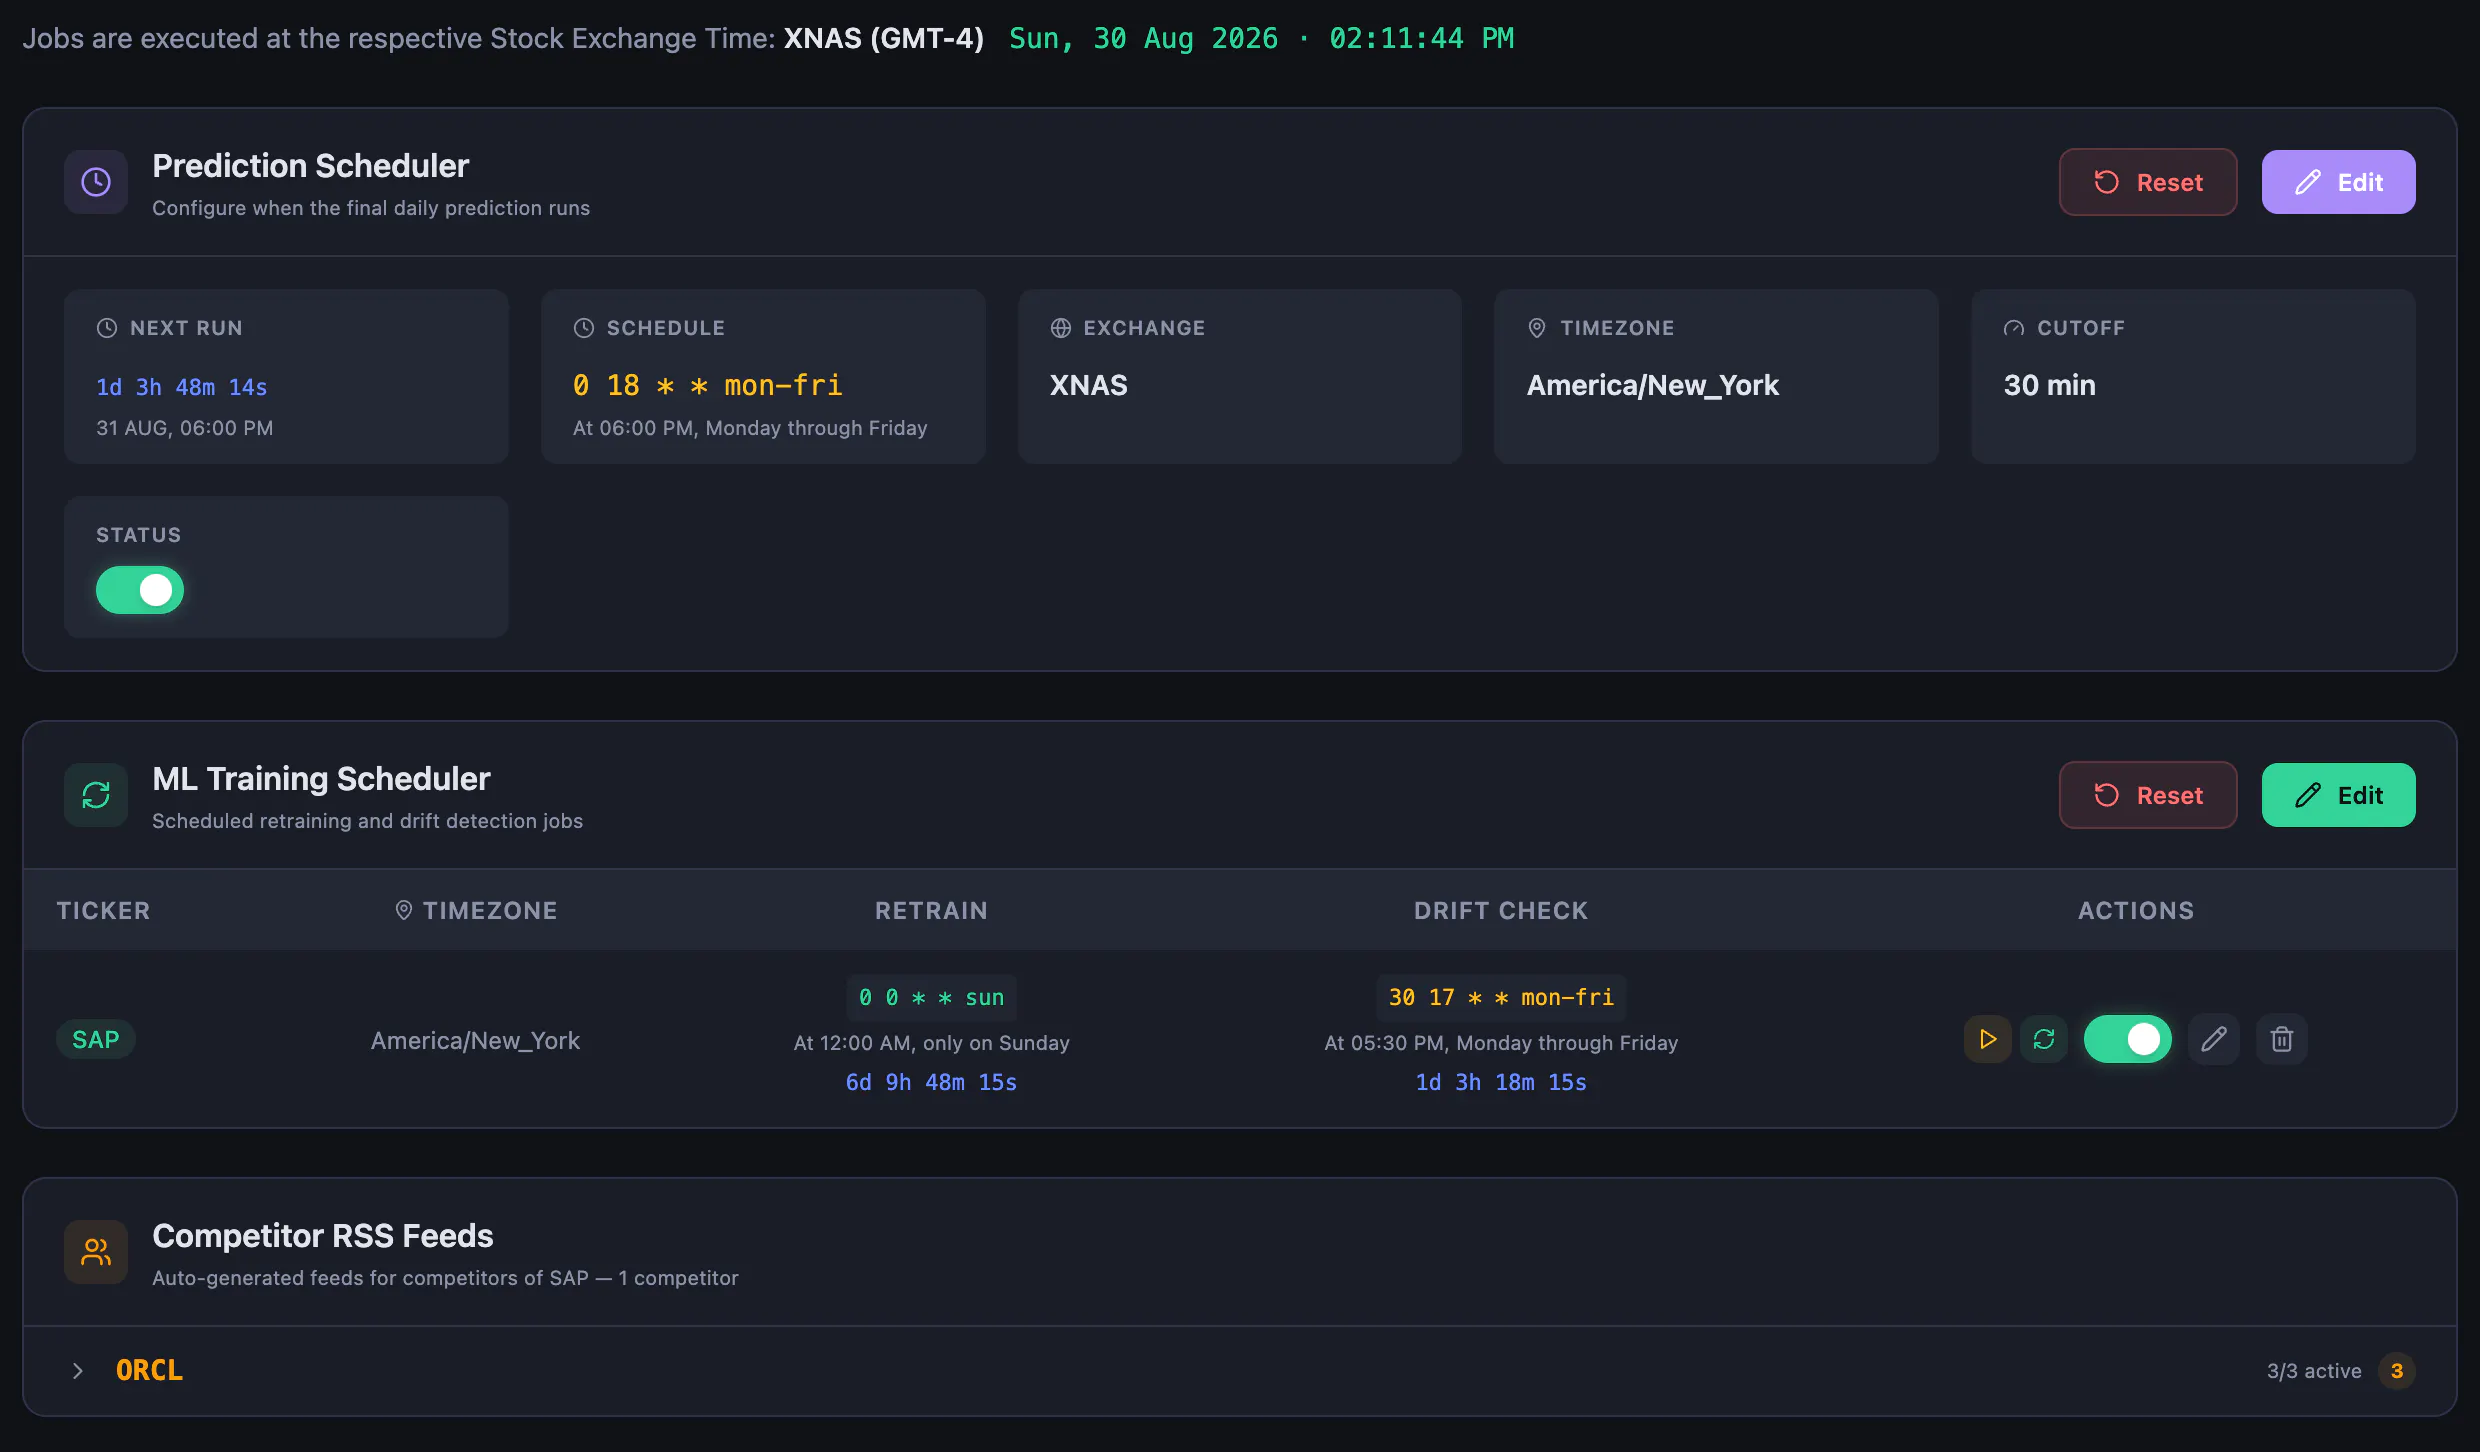Click the RETRAIN column header
This screenshot has width=2480, height=1452.
(x=931, y=911)
